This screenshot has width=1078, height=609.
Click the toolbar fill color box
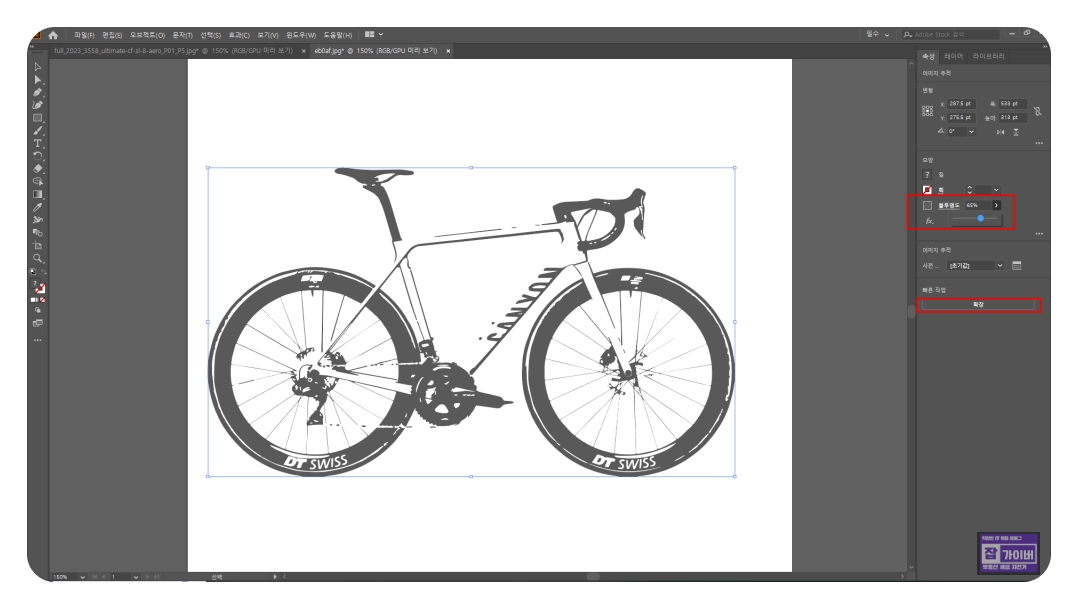point(35,284)
